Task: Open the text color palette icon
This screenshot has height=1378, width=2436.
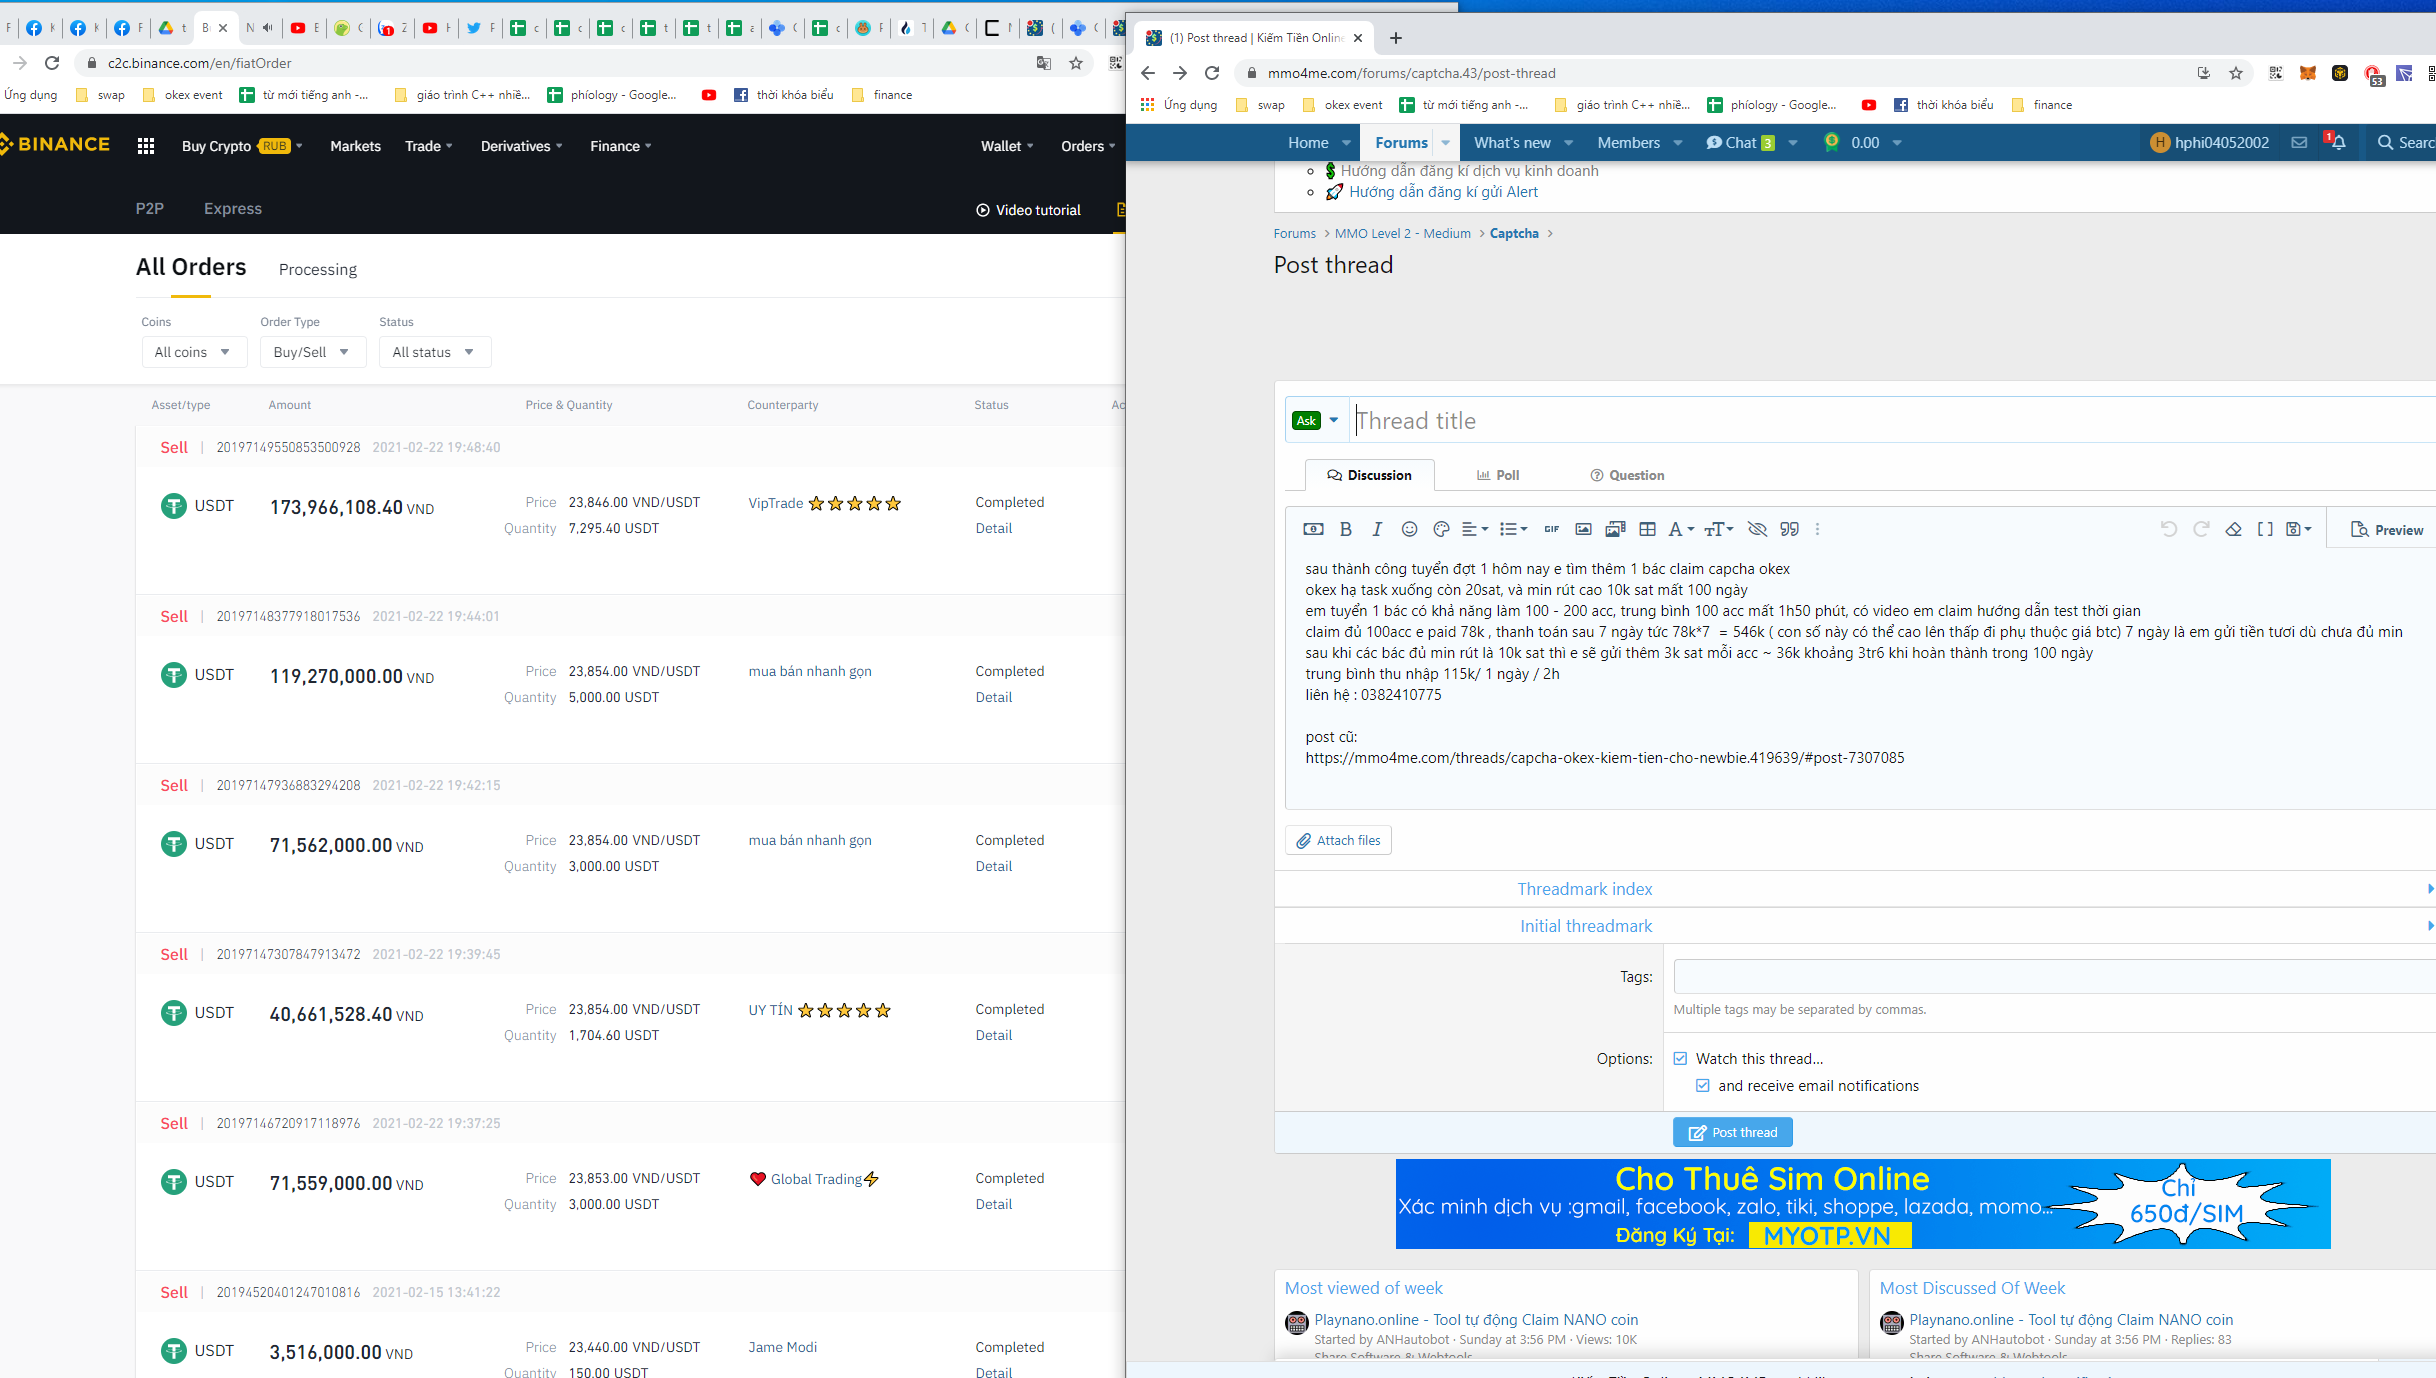Action: click(x=1441, y=529)
